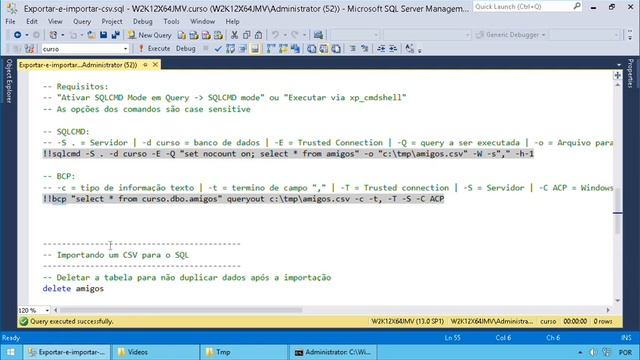Viewport: 640px width, 360px height.
Task: Open the standard toolbar overflow options
Action: (x=630, y=35)
